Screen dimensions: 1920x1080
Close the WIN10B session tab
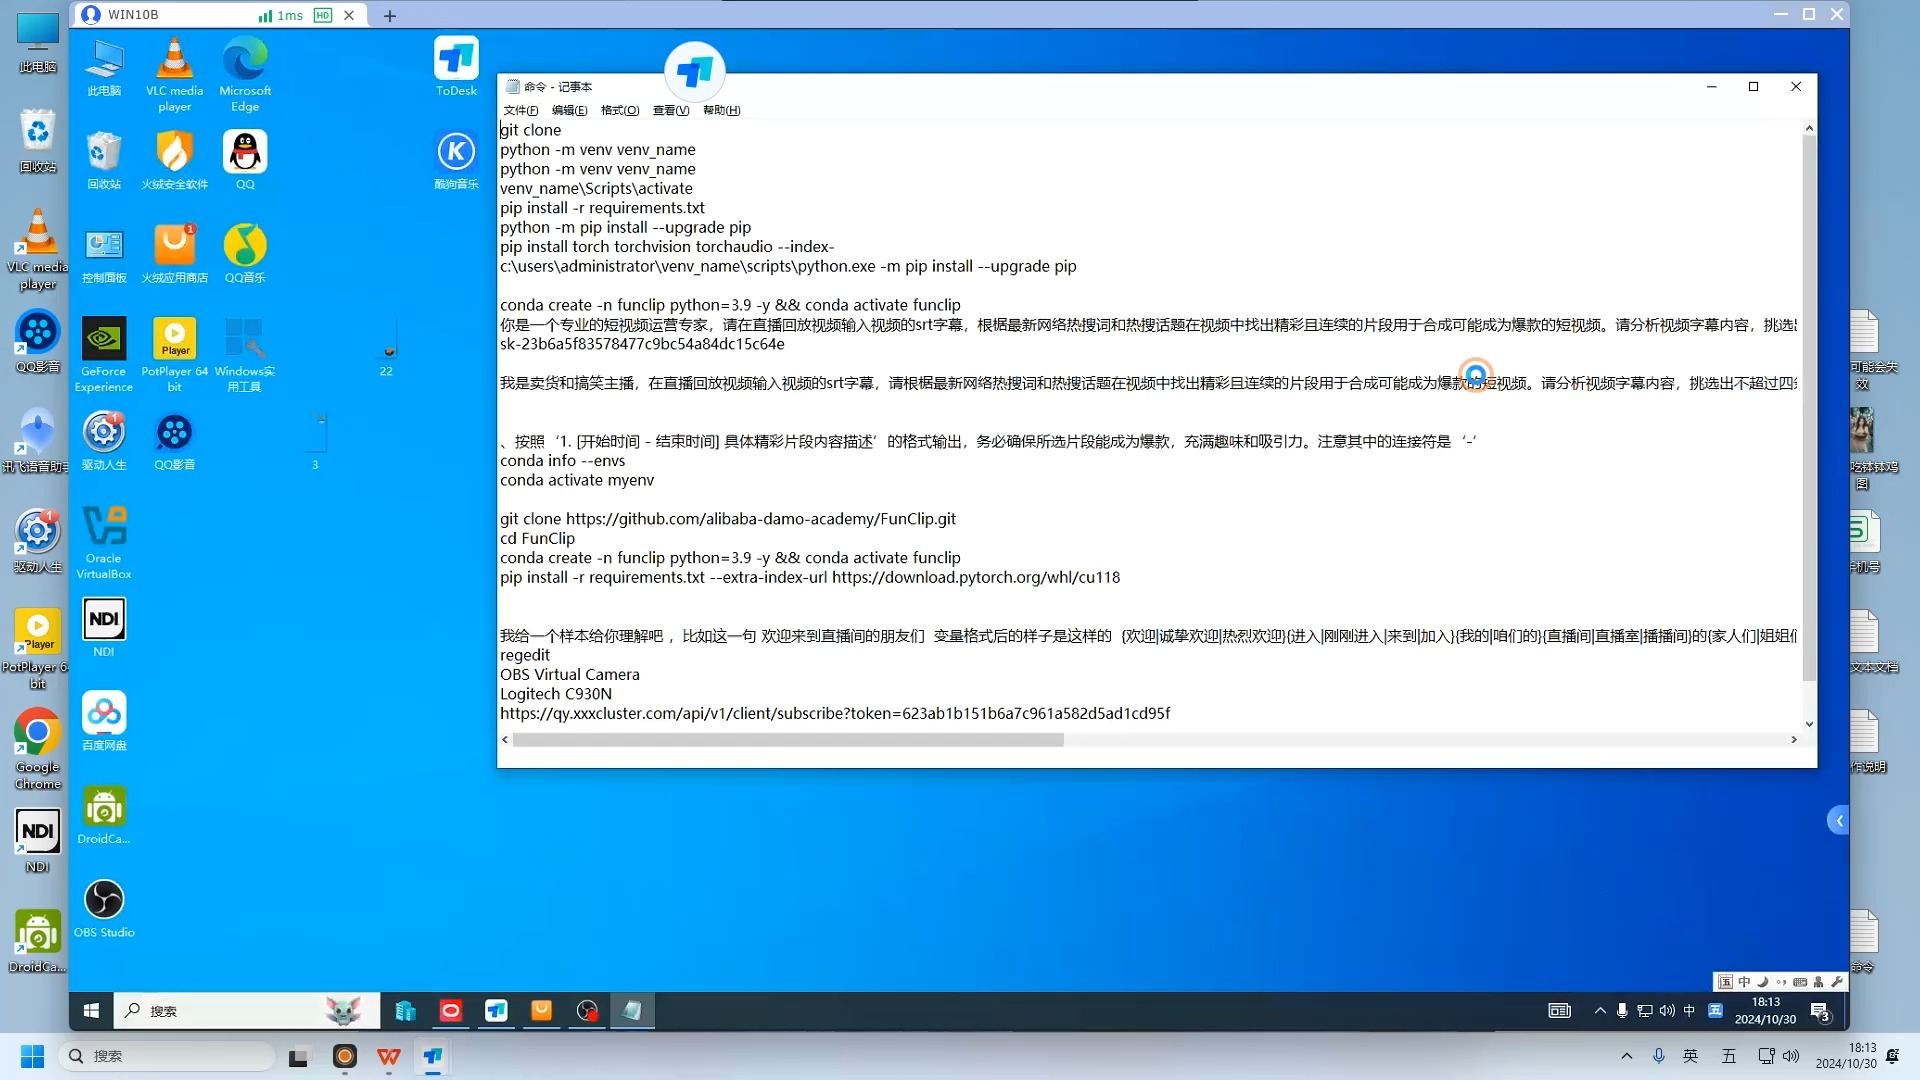[349, 15]
